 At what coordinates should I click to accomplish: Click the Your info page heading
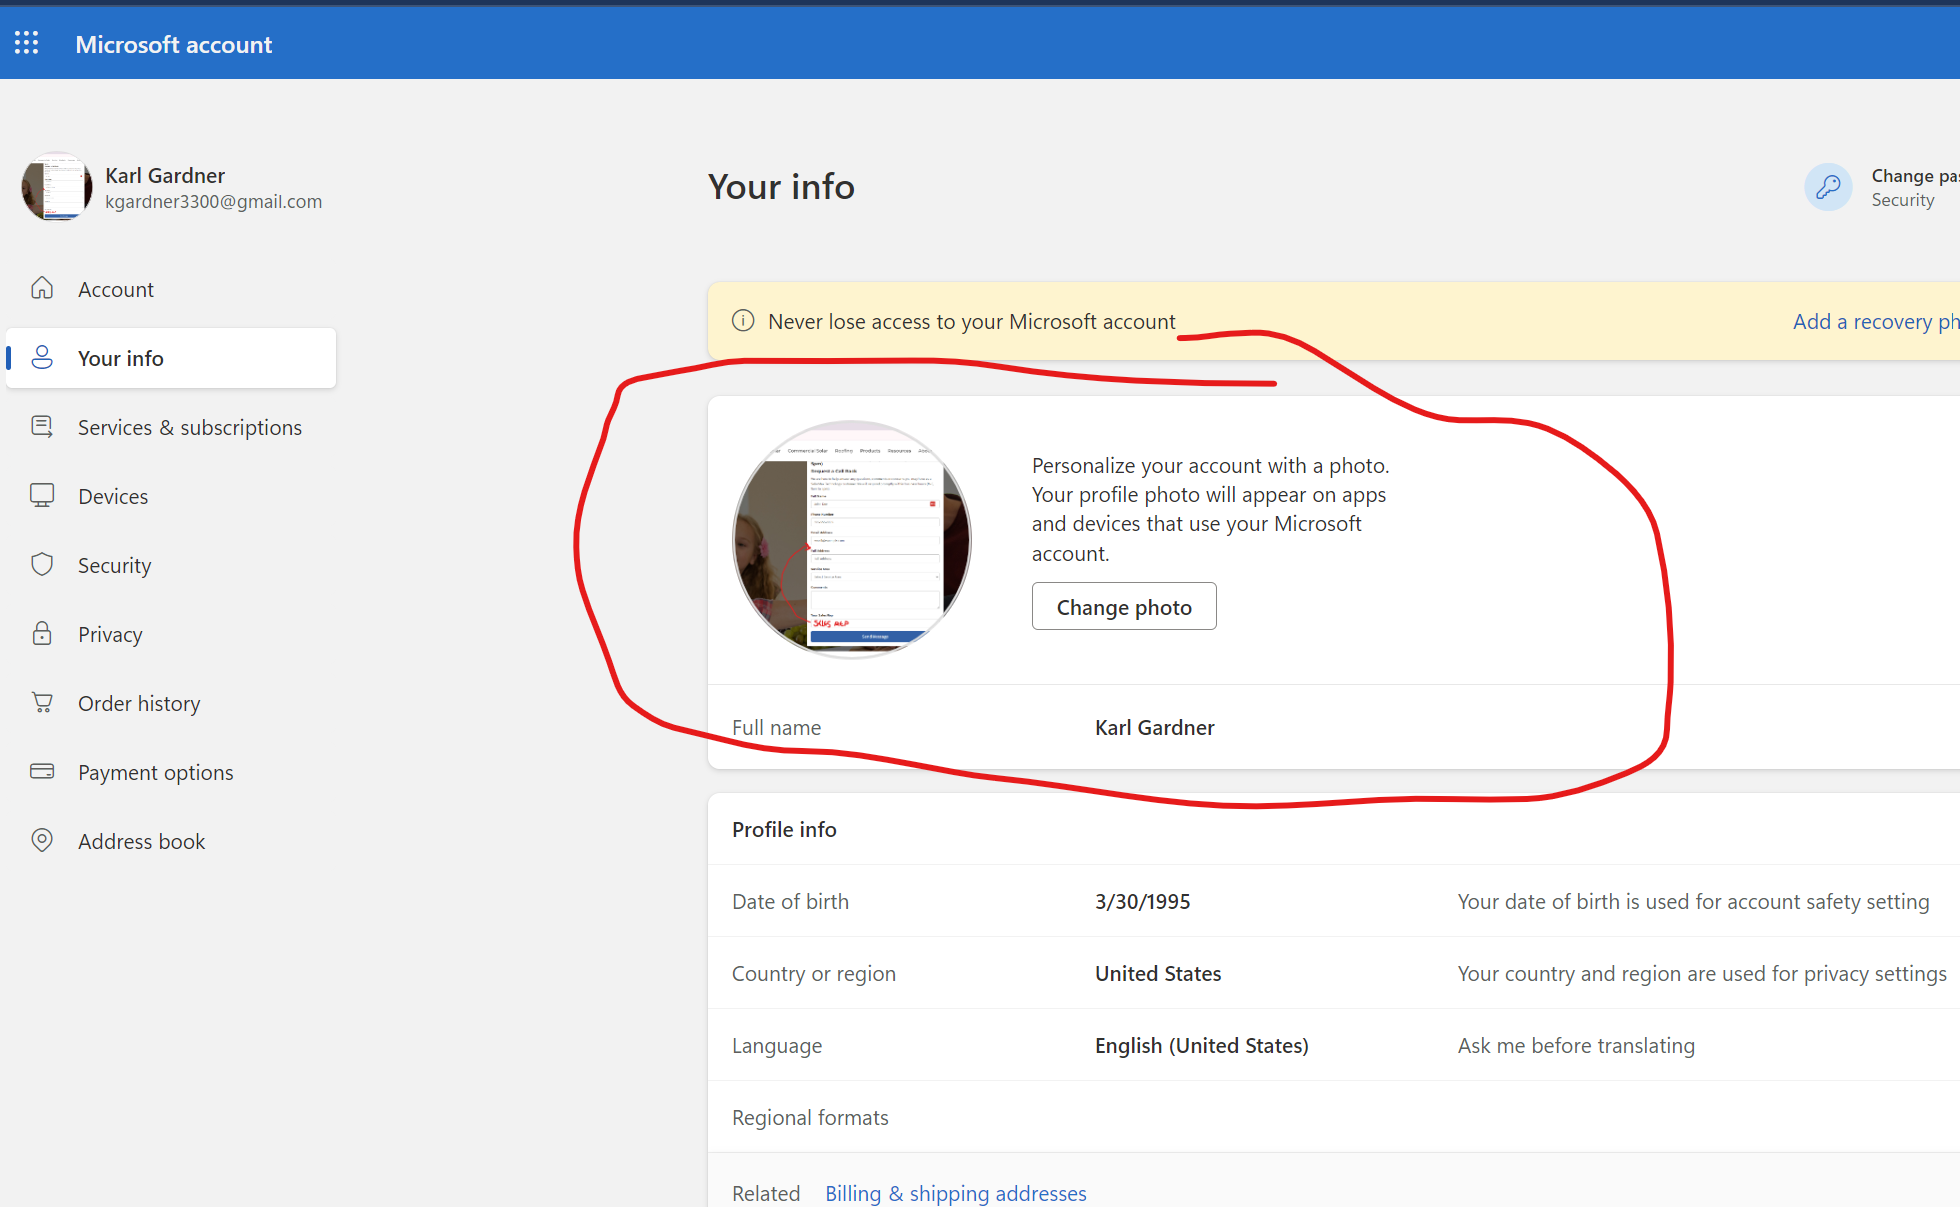pyautogui.click(x=781, y=186)
